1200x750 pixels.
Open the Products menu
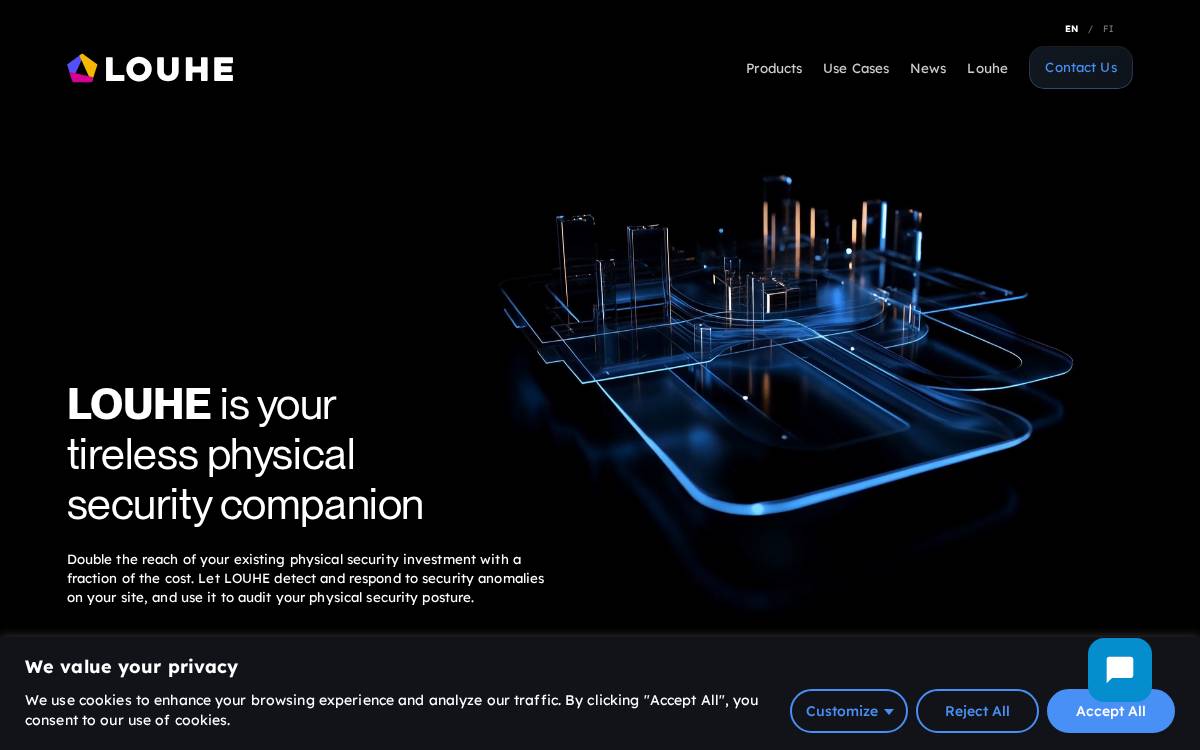774,68
